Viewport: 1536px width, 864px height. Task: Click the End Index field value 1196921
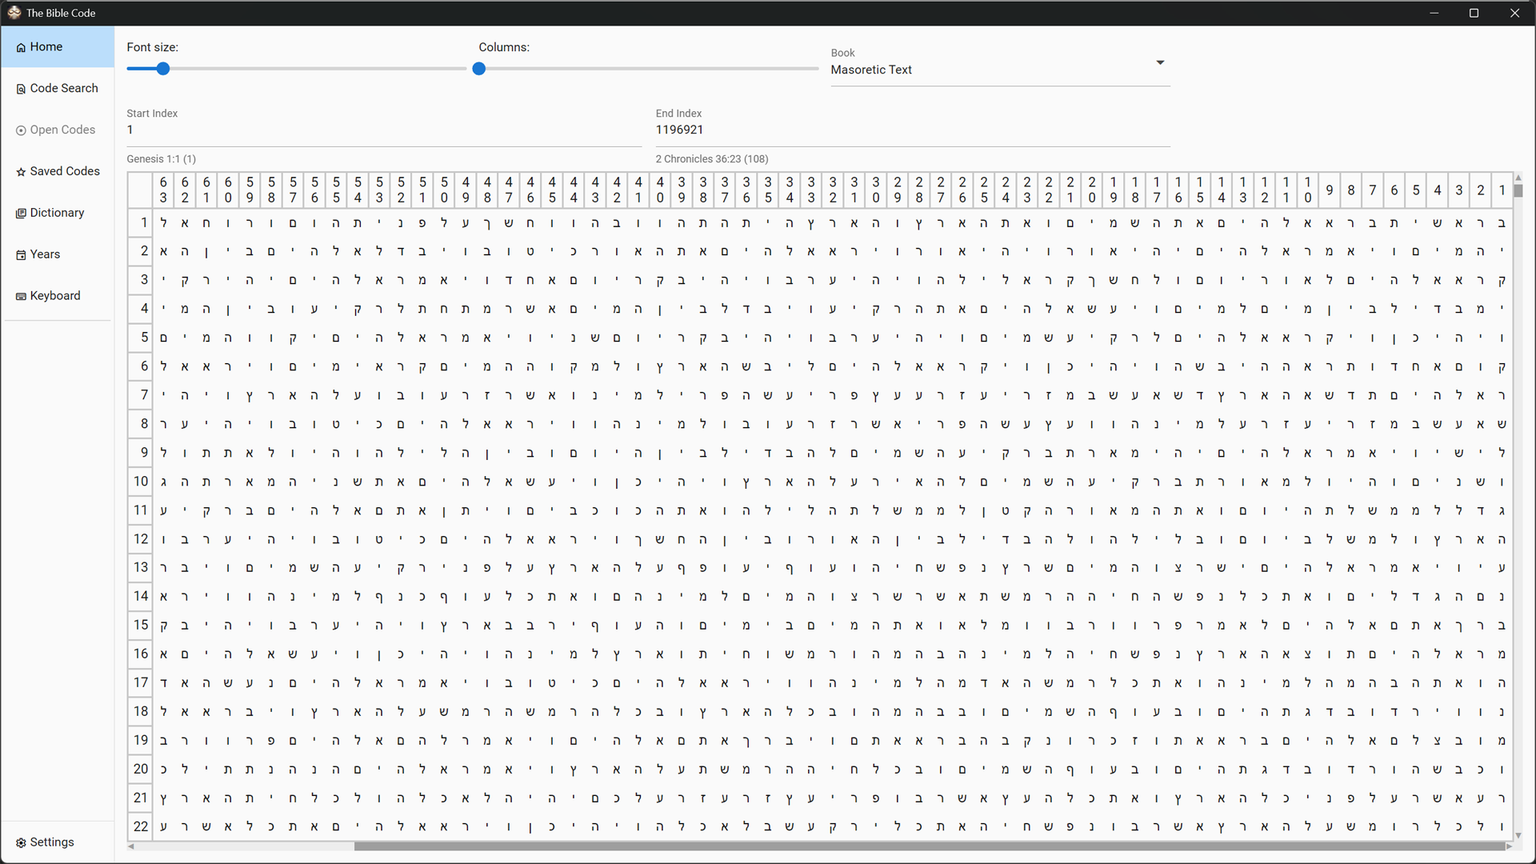tap(680, 130)
